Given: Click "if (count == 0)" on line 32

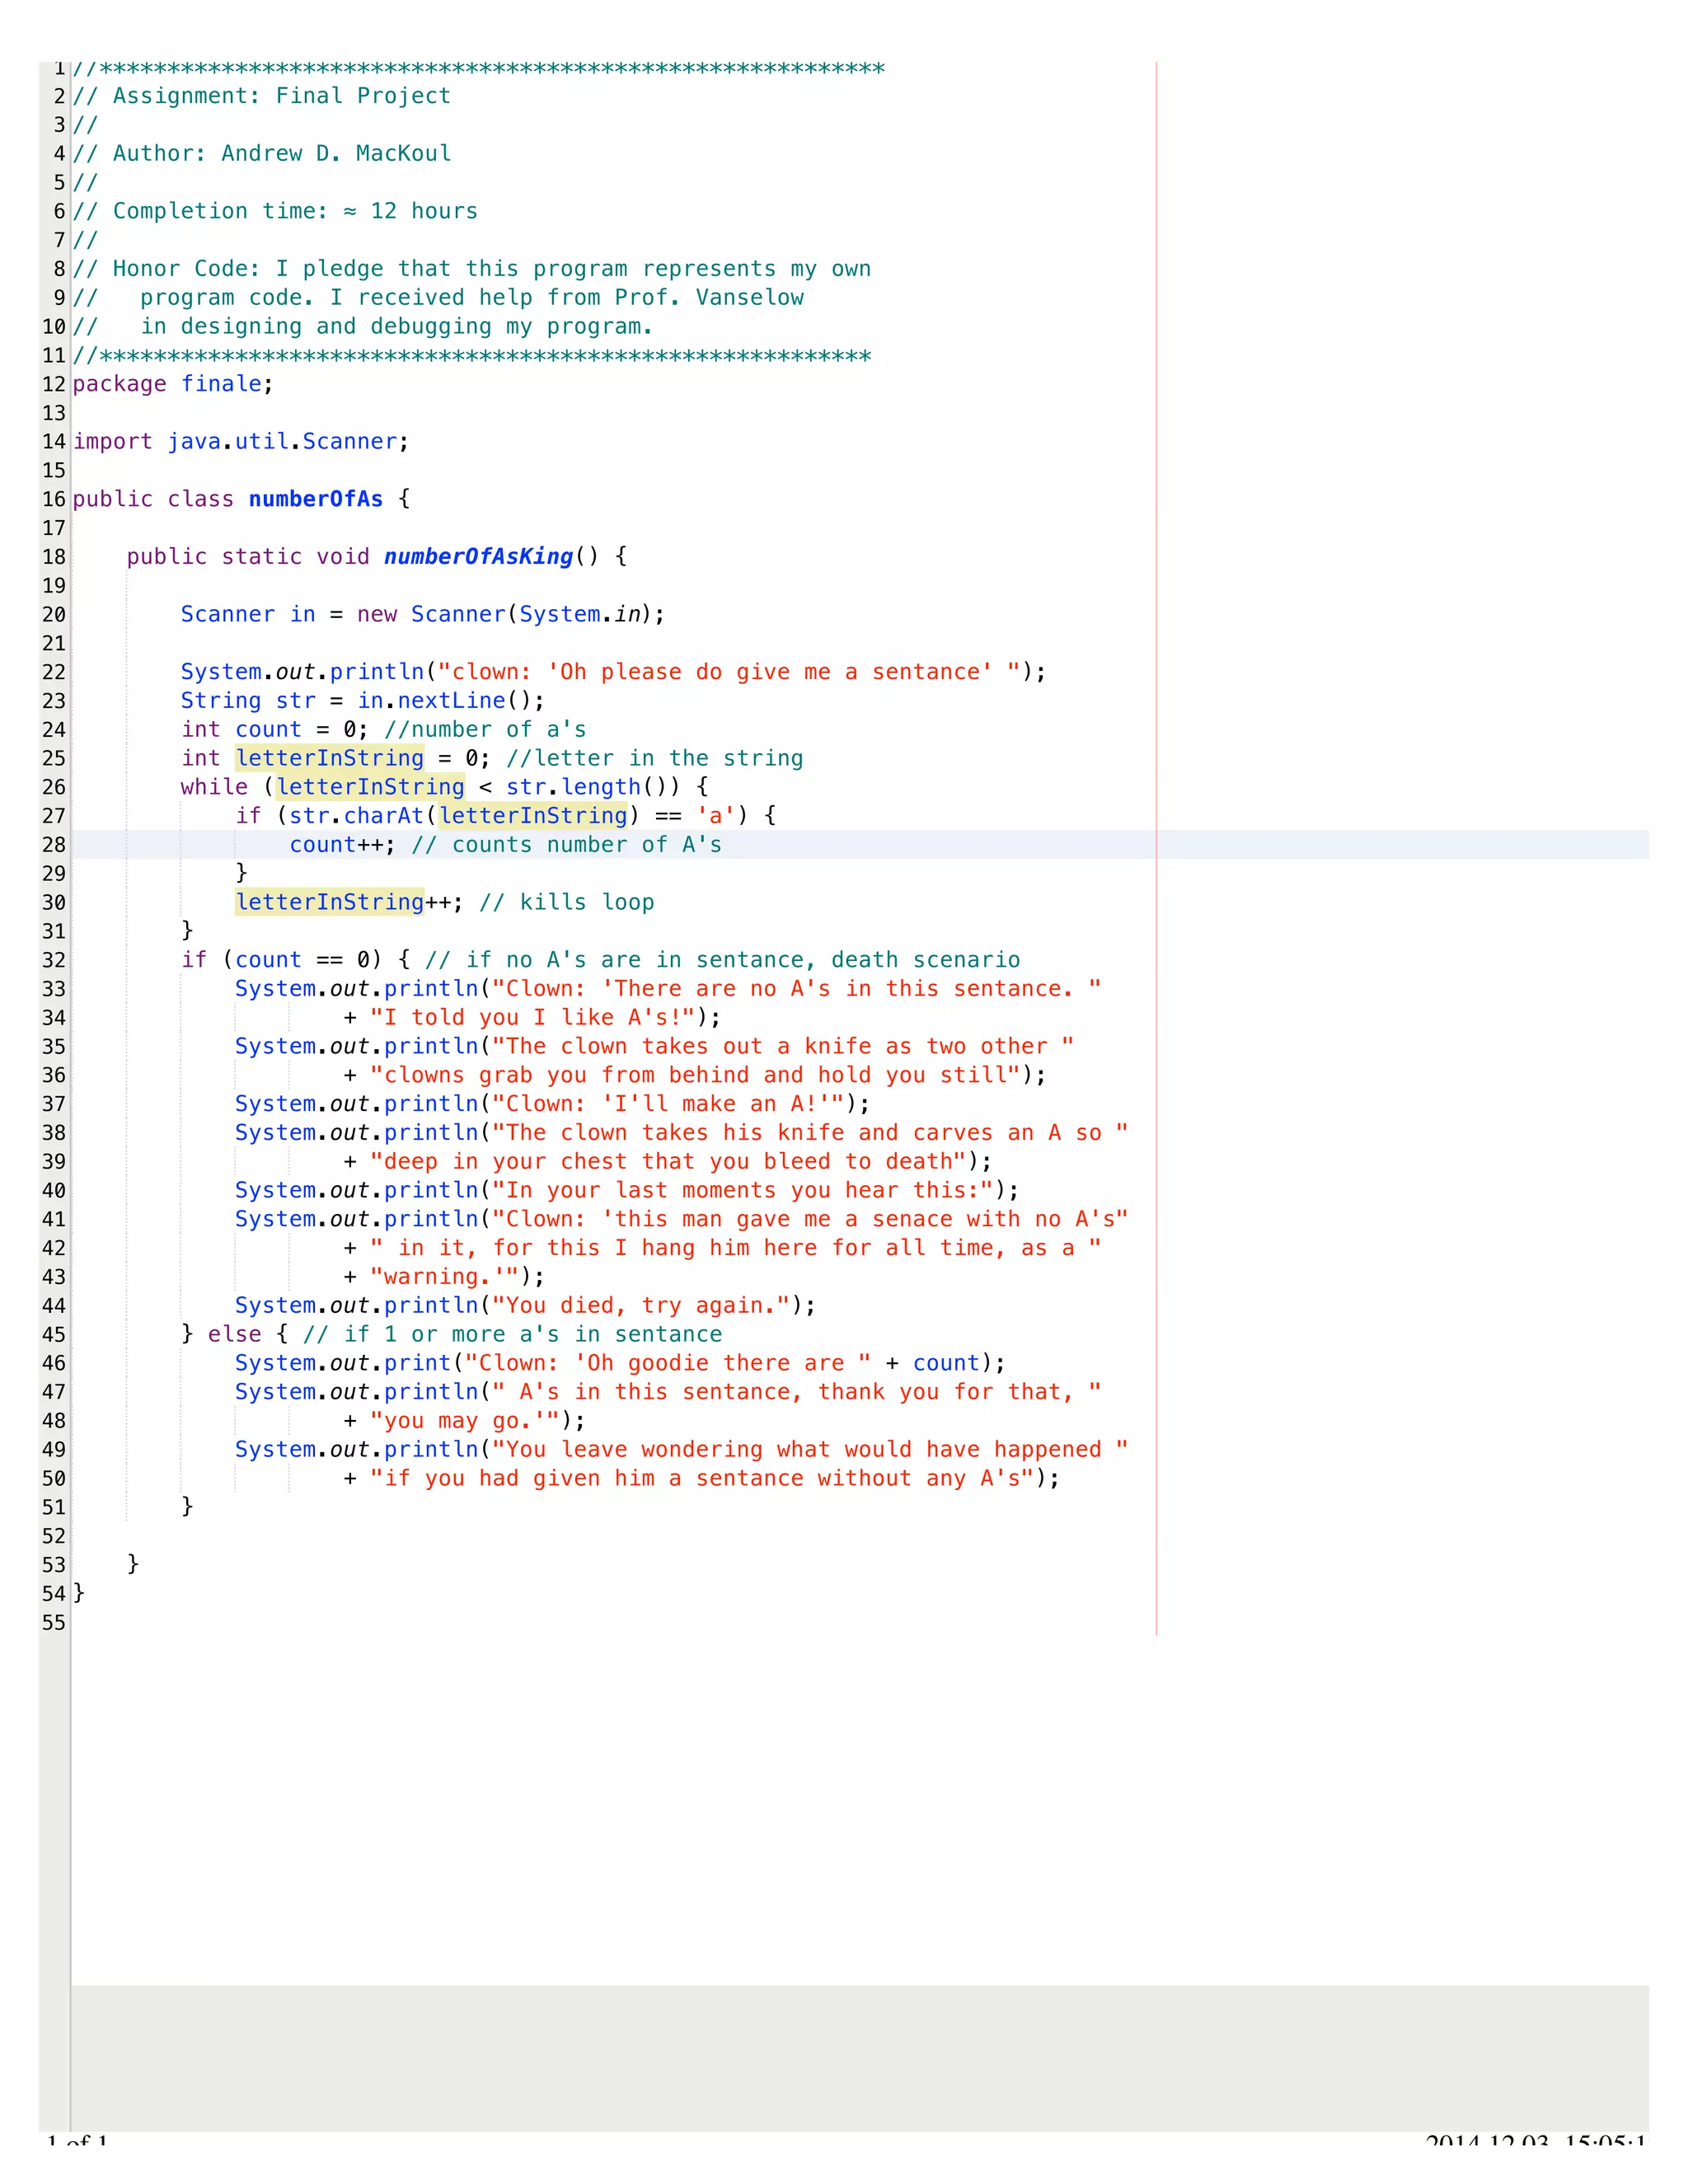Looking at the screenshot, I should click(x=282, y=960).
